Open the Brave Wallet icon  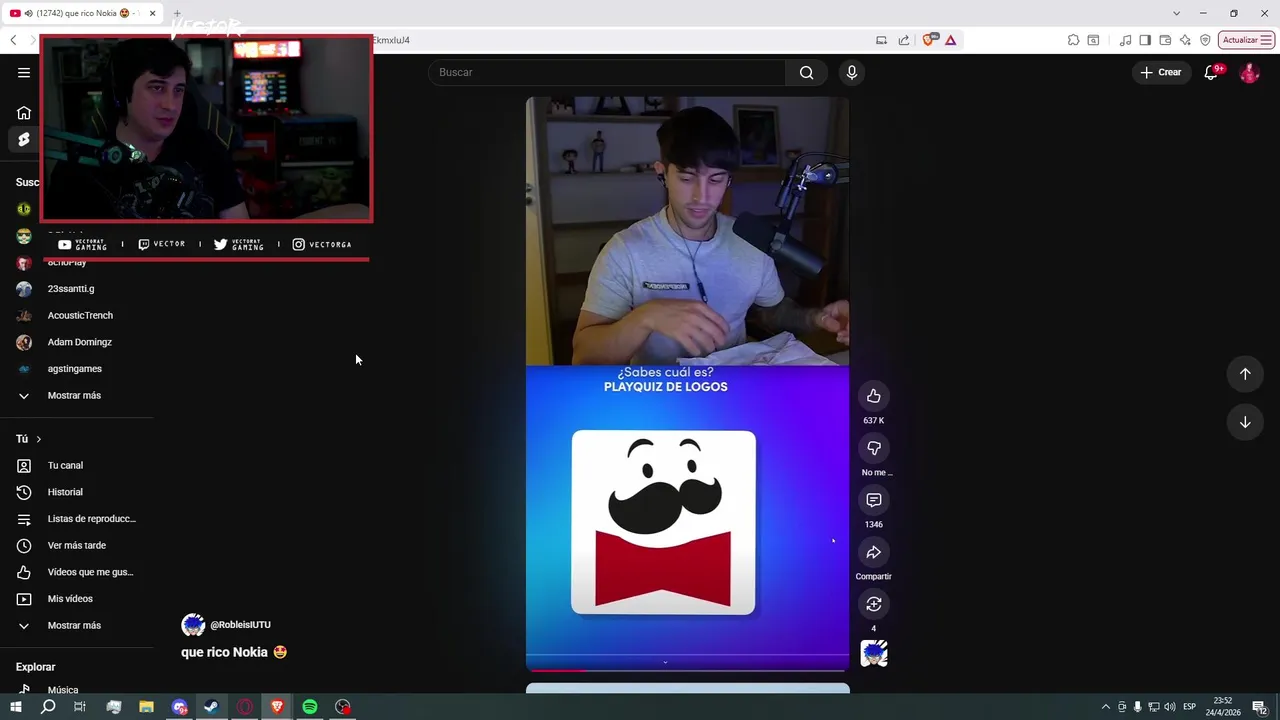pyautogui.click(x=1165, y=40)
